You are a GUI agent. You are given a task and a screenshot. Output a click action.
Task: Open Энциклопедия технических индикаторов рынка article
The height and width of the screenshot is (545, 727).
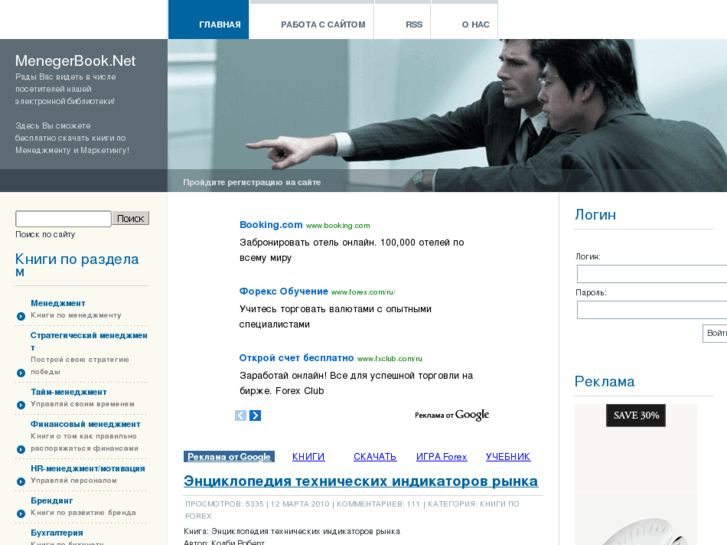click(x=361, y=481)
